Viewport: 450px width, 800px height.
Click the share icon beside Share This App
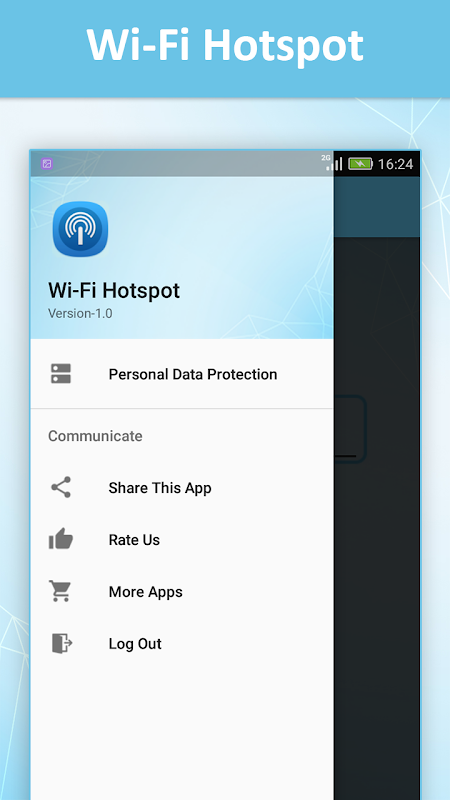[61, 487]
